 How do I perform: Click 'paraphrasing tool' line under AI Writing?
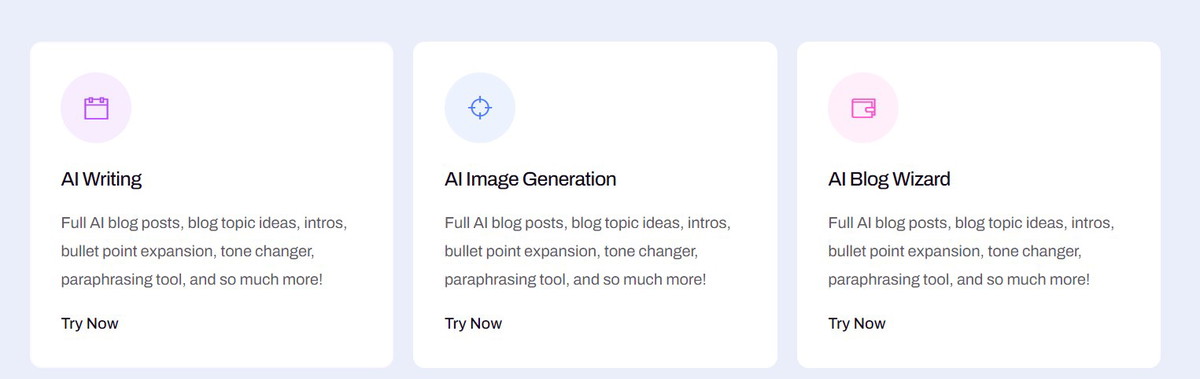192,280
